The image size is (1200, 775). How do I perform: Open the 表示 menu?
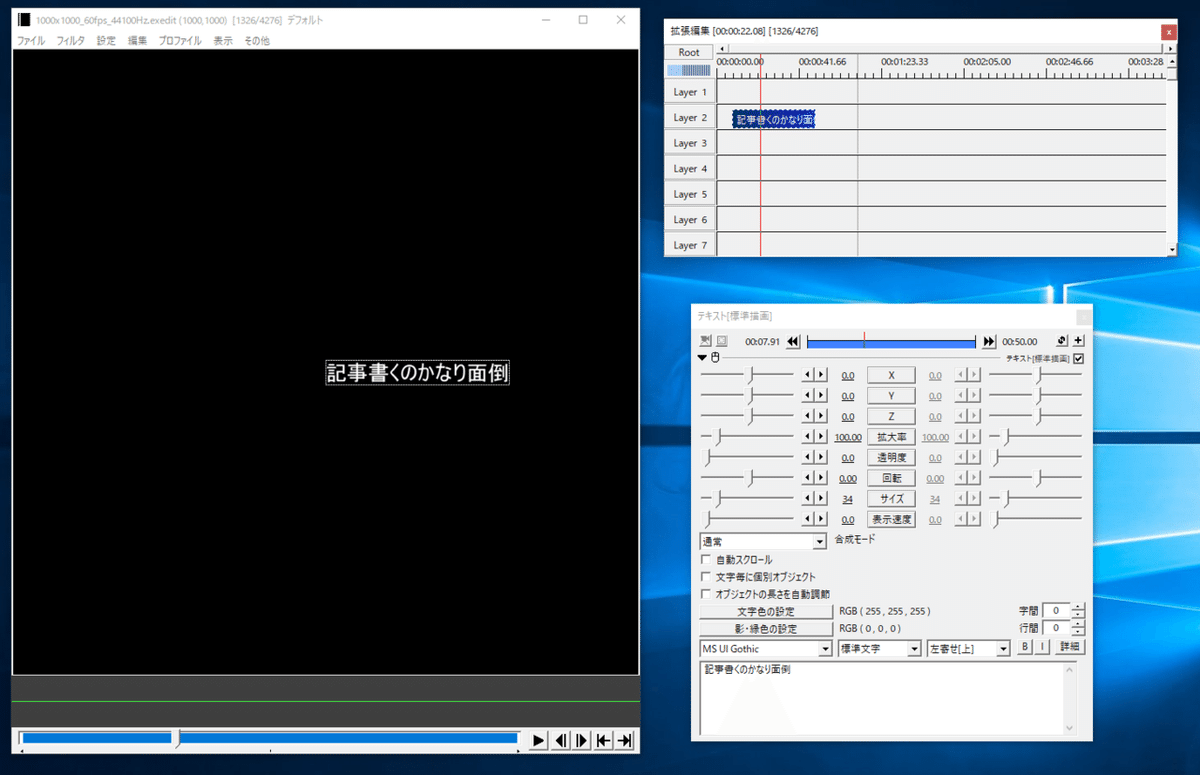click(223, 41)
